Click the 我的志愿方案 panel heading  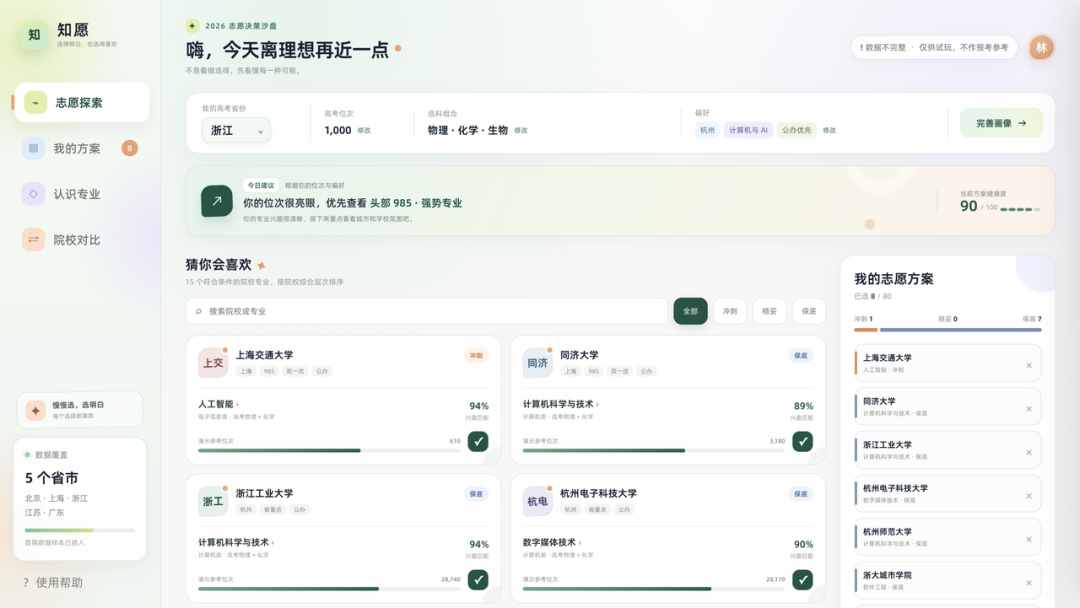coord(894,279)
